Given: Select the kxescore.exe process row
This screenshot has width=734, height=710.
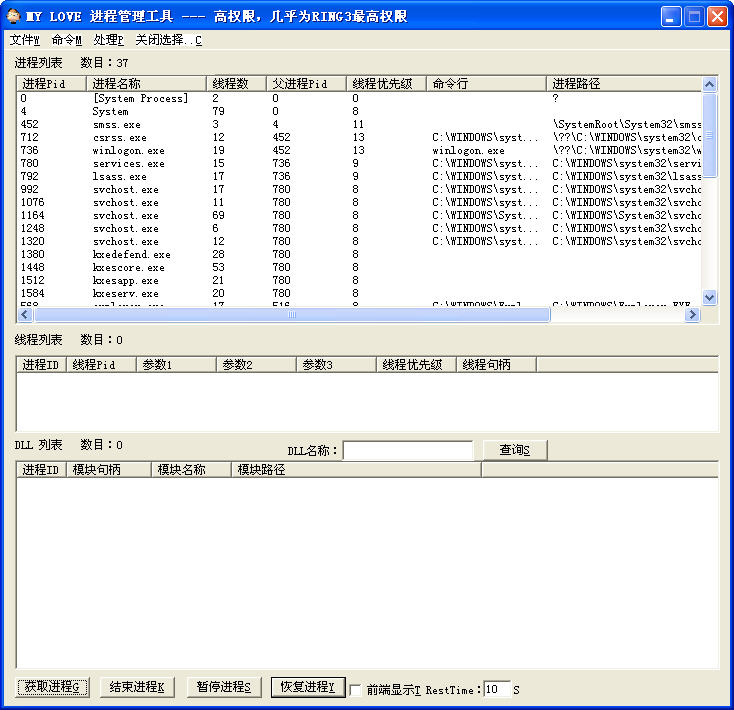Looking at the screenshot, I should click(x=359, y=267).
